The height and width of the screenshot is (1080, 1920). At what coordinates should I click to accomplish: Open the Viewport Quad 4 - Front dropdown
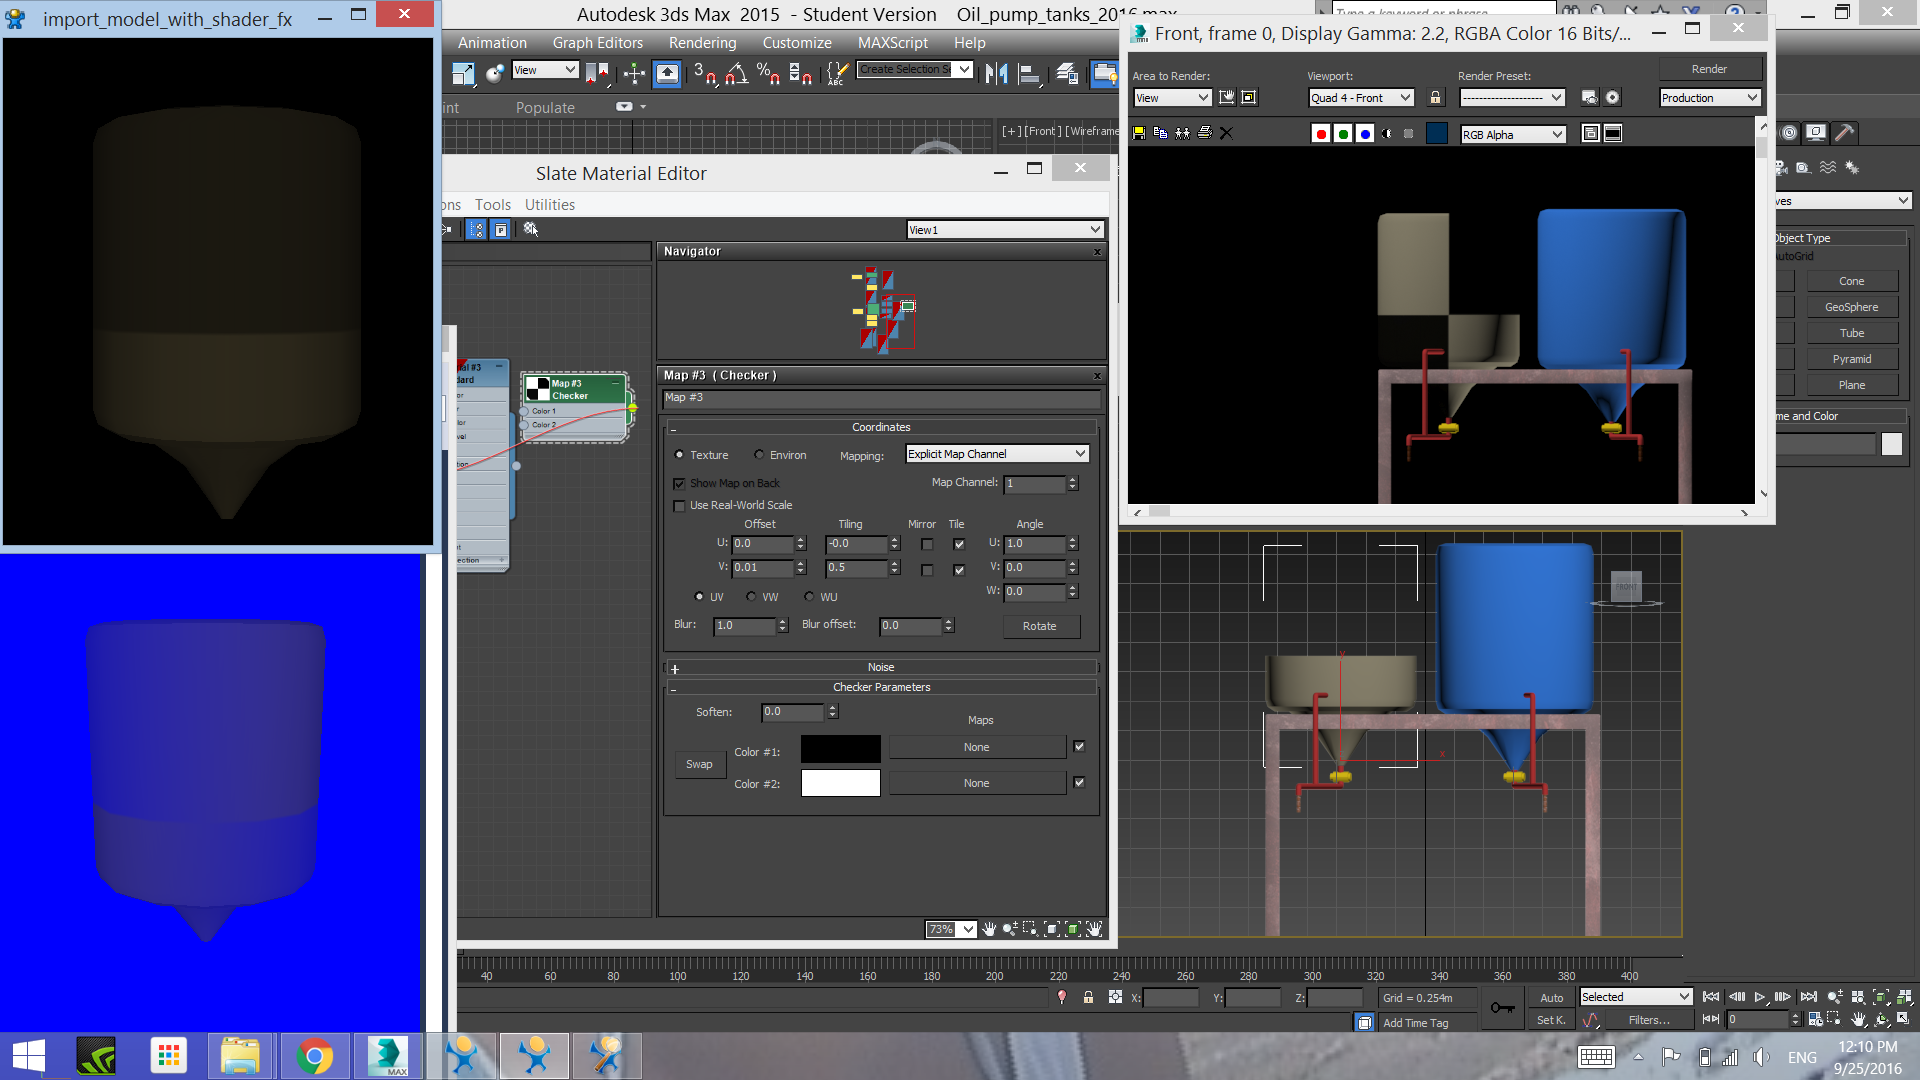1361,98
